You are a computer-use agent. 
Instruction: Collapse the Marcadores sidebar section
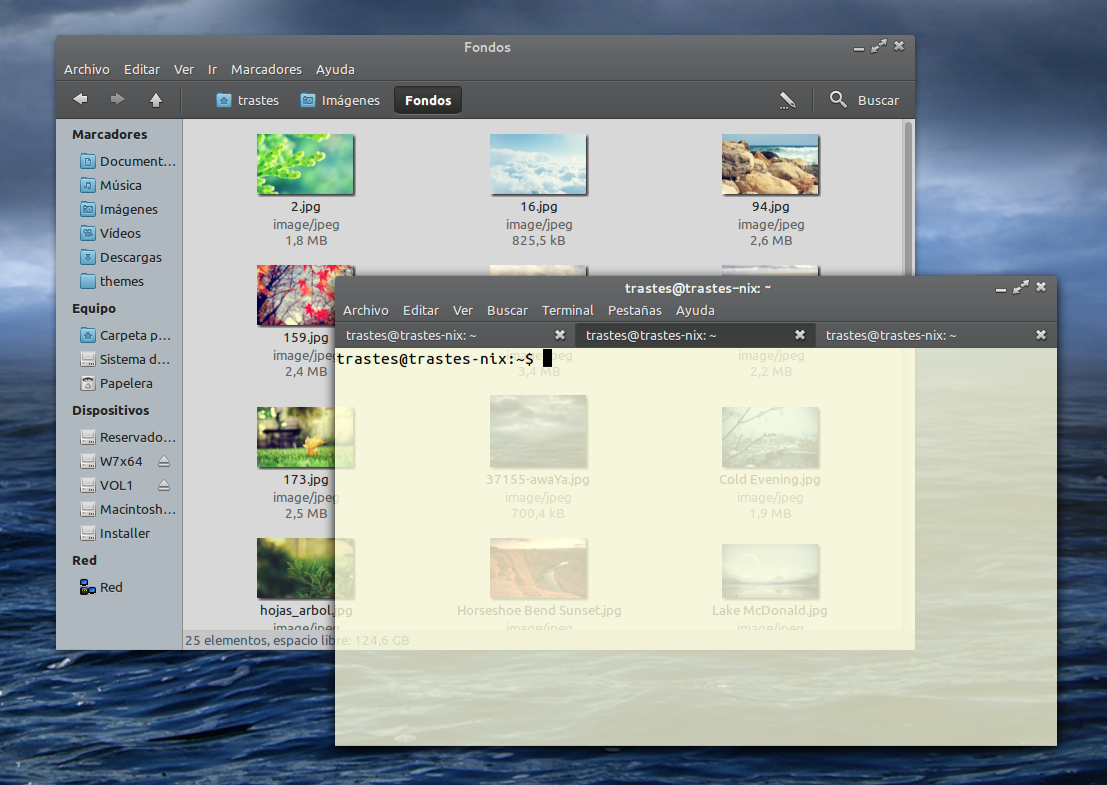click(x=109, y=134)
